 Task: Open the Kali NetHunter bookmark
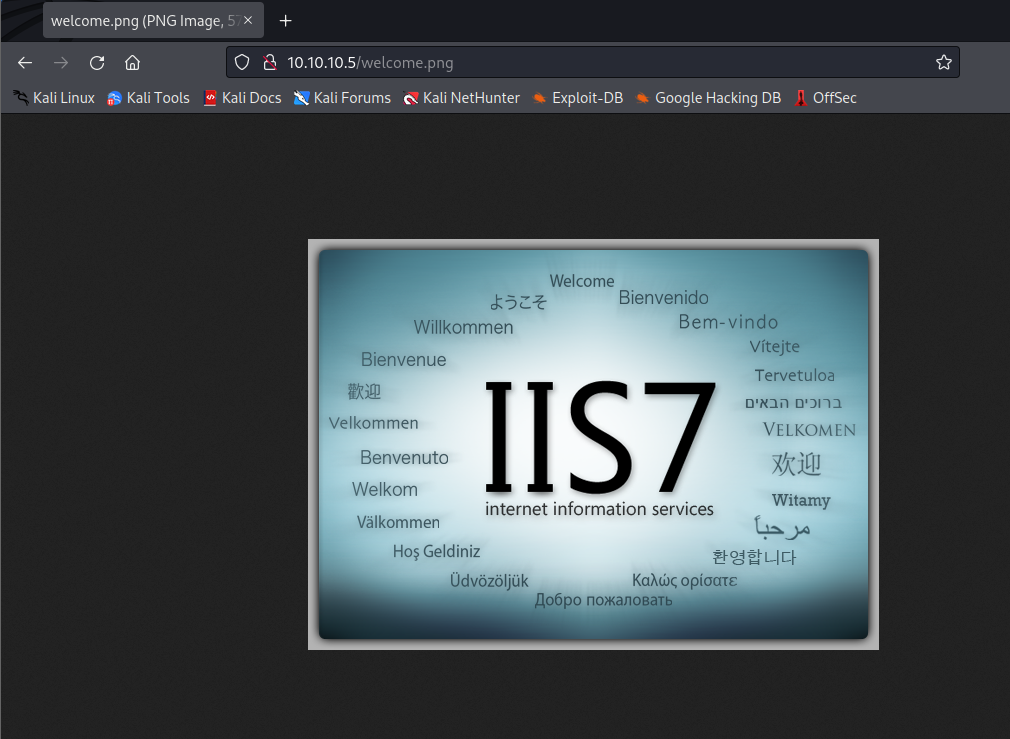tap(461, 98)
